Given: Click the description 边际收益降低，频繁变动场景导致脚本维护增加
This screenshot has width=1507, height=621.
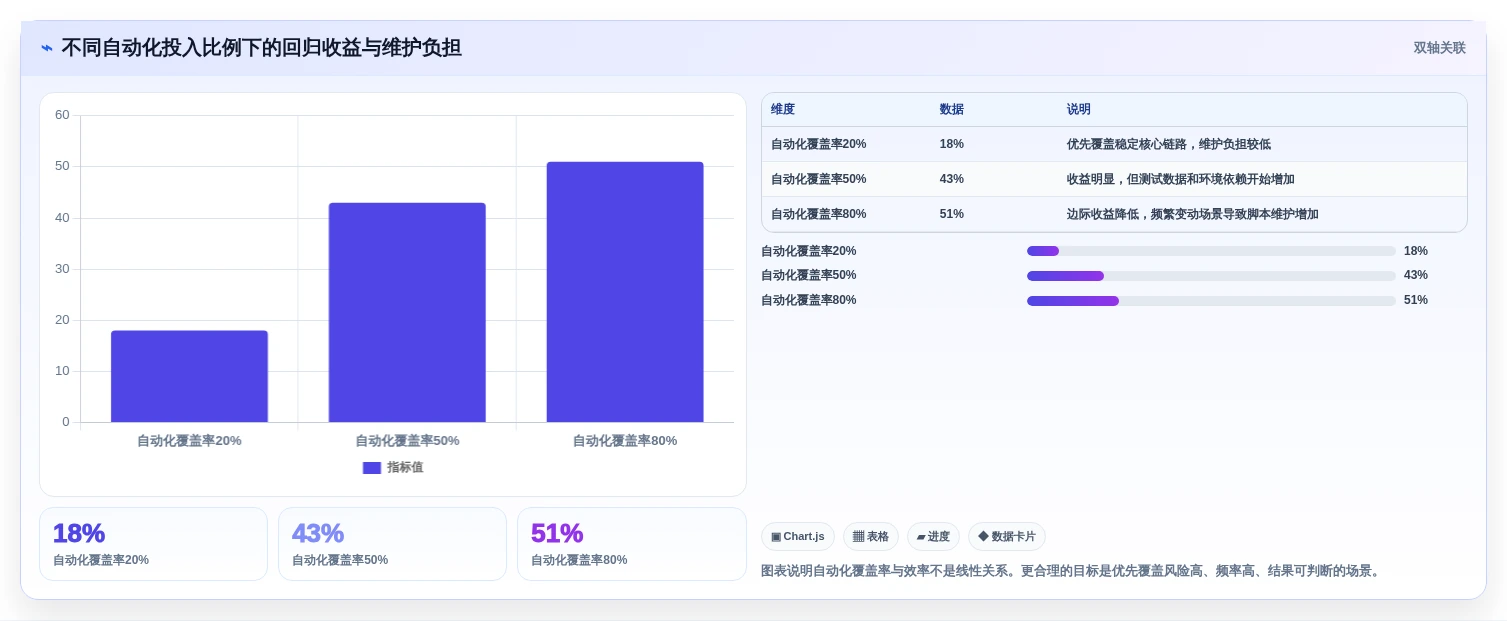Looking at the screenshot, I should (1193, 214).
